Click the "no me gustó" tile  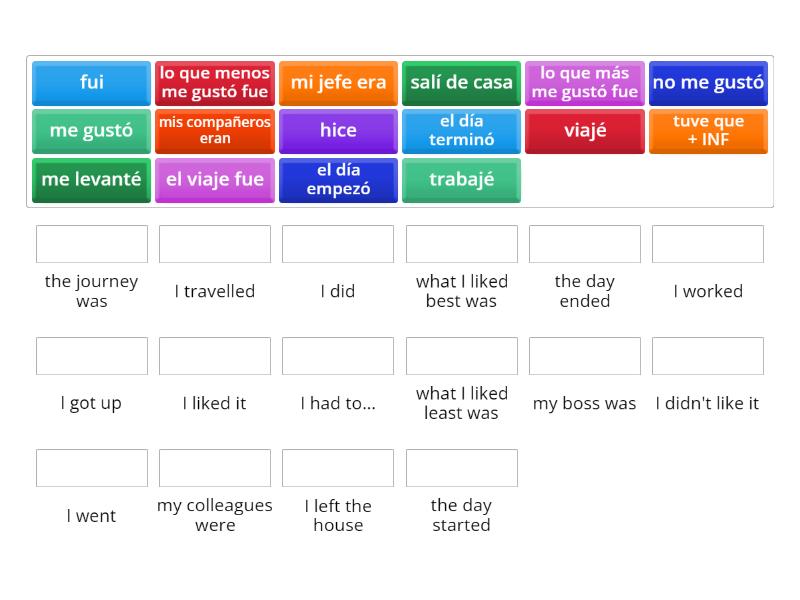tap(708, 83)
